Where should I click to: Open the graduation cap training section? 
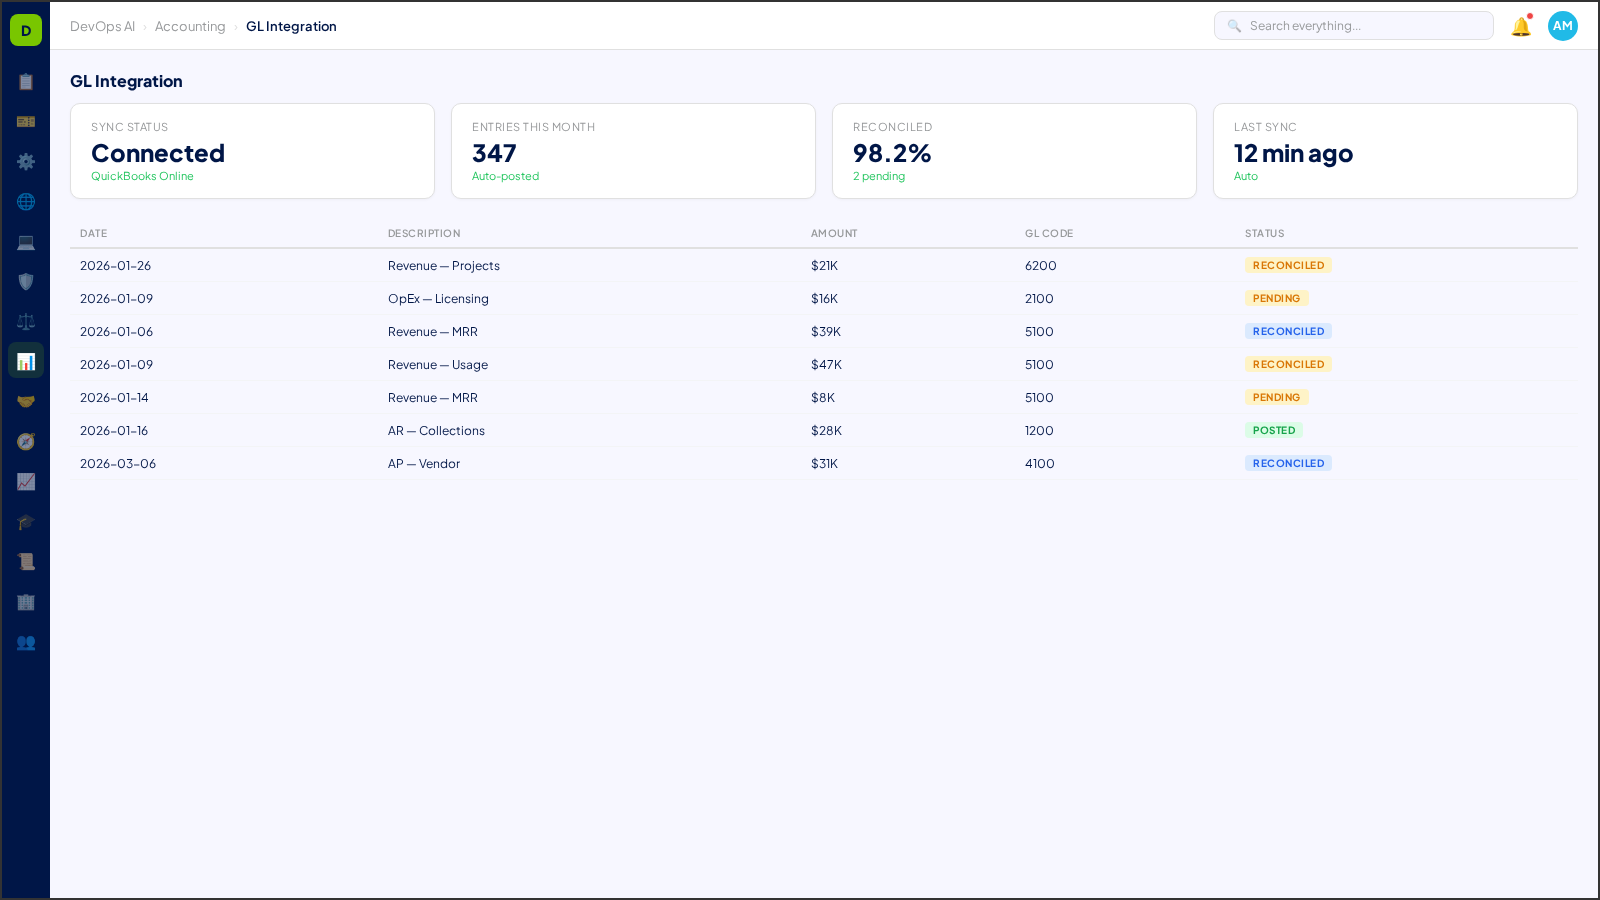click(26, 521)
